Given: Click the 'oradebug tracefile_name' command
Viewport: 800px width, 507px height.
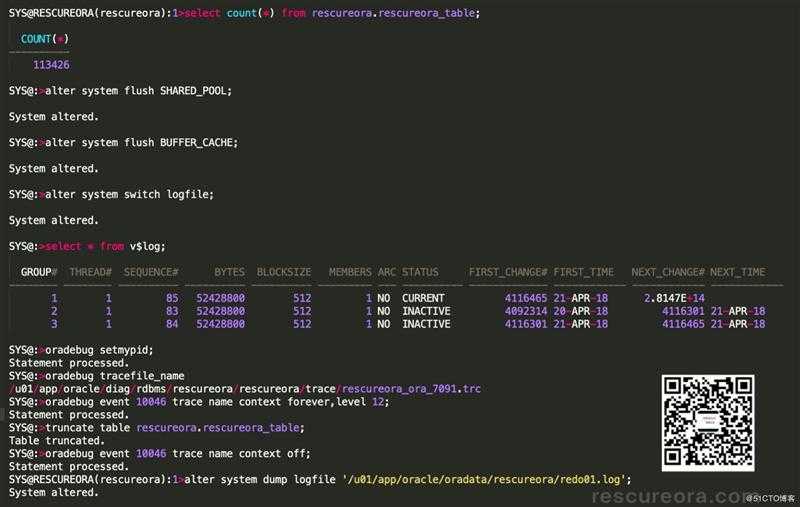Looking at the screenshot, I should pos(115,376).
